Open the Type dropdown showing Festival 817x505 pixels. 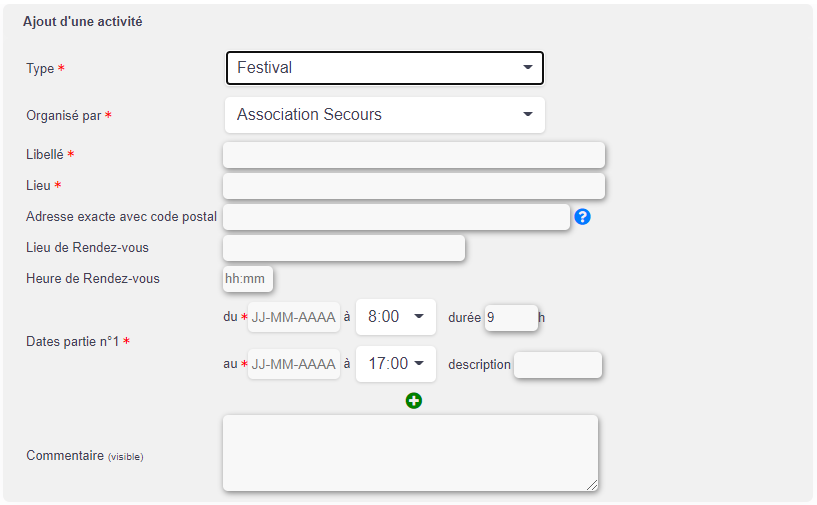click(385, 68)
